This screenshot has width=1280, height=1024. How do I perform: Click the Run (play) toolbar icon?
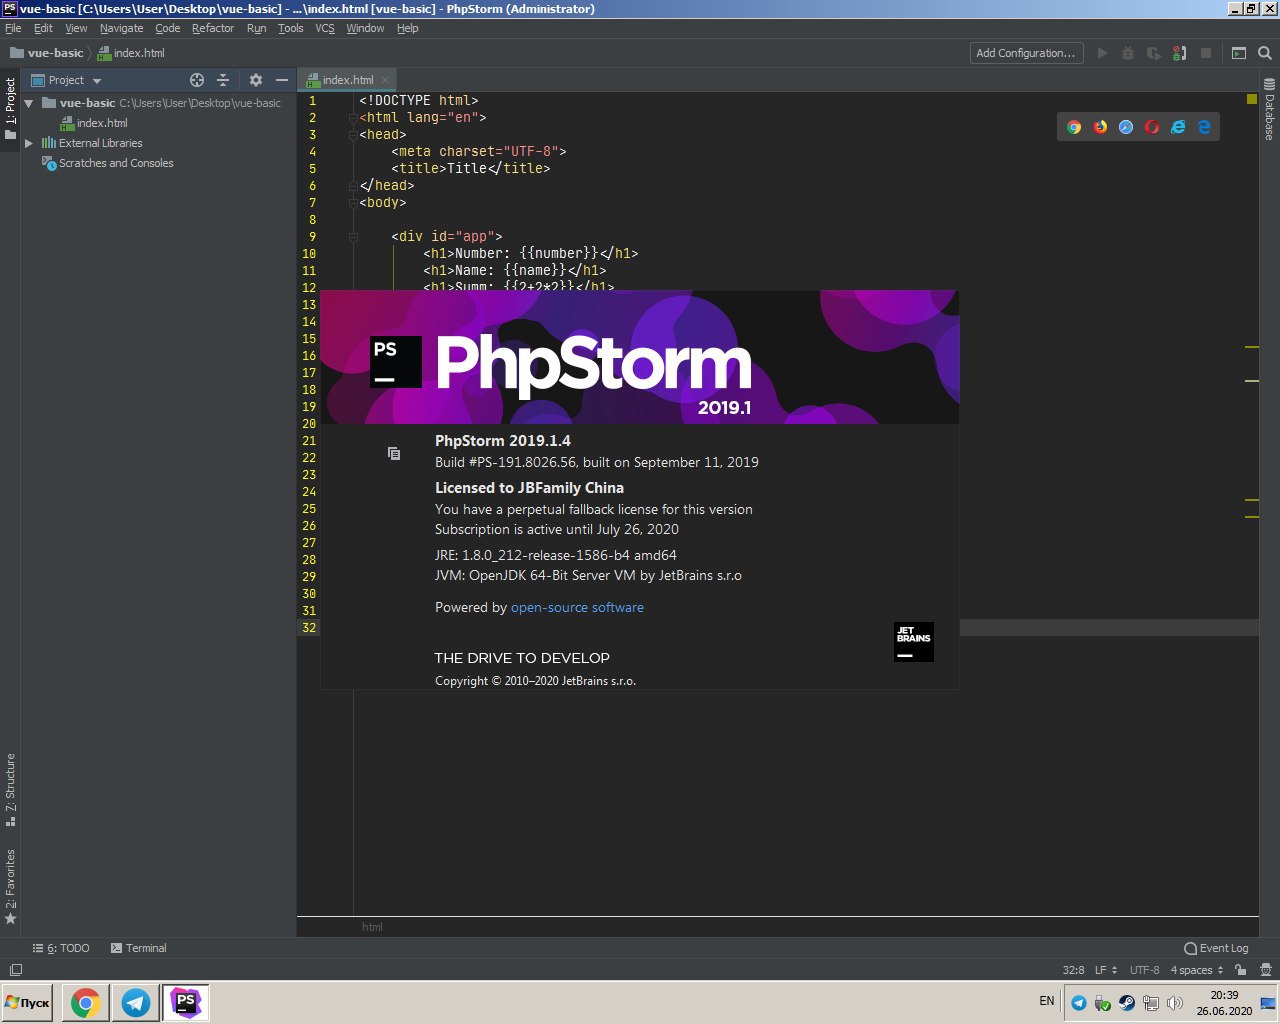pyautogui.click(x=1102, y=53)
